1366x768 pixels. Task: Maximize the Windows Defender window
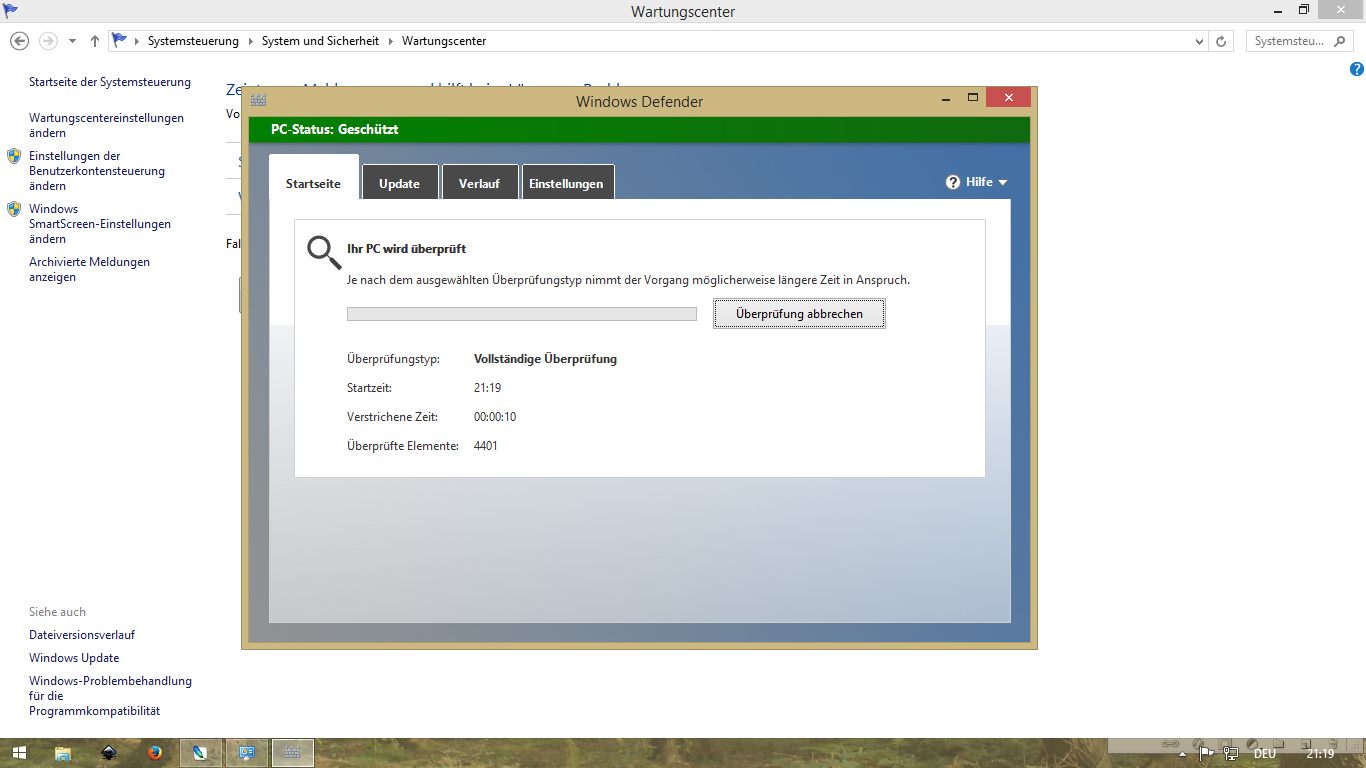click(x=972, y=98)
